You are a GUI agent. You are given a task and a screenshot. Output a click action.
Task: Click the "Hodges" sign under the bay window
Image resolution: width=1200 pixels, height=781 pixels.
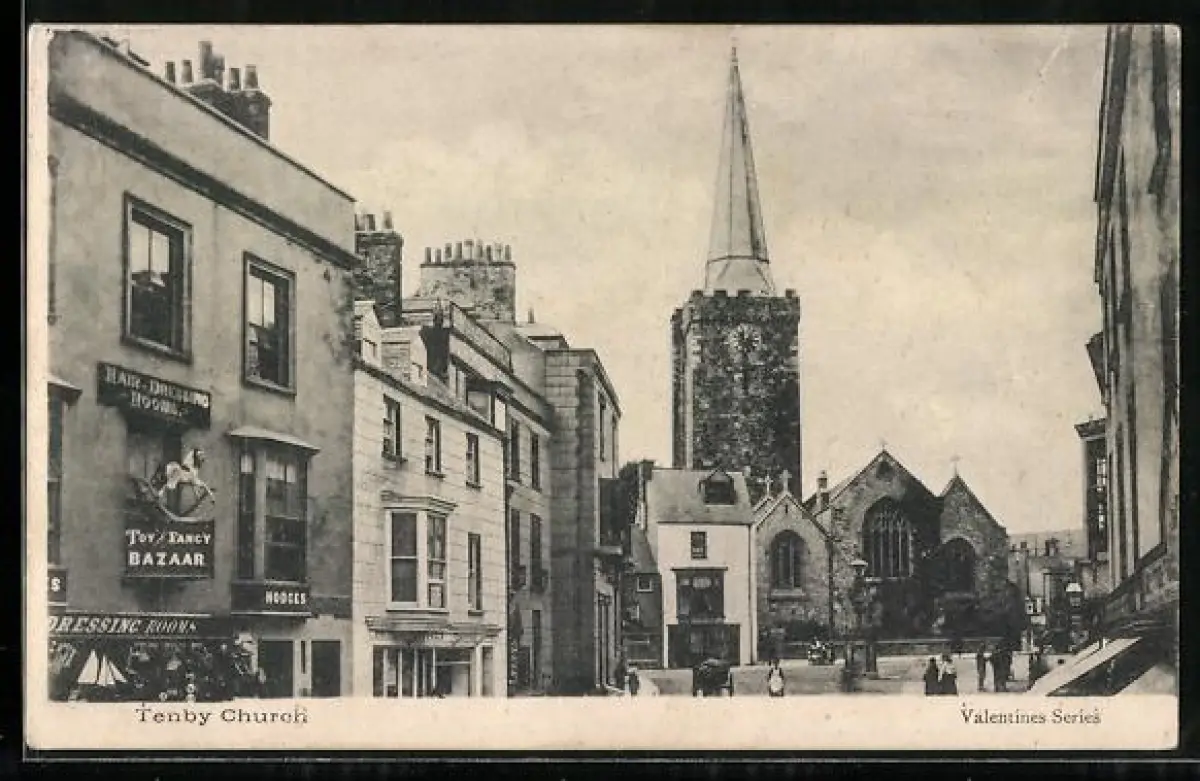tap(285, 597)
